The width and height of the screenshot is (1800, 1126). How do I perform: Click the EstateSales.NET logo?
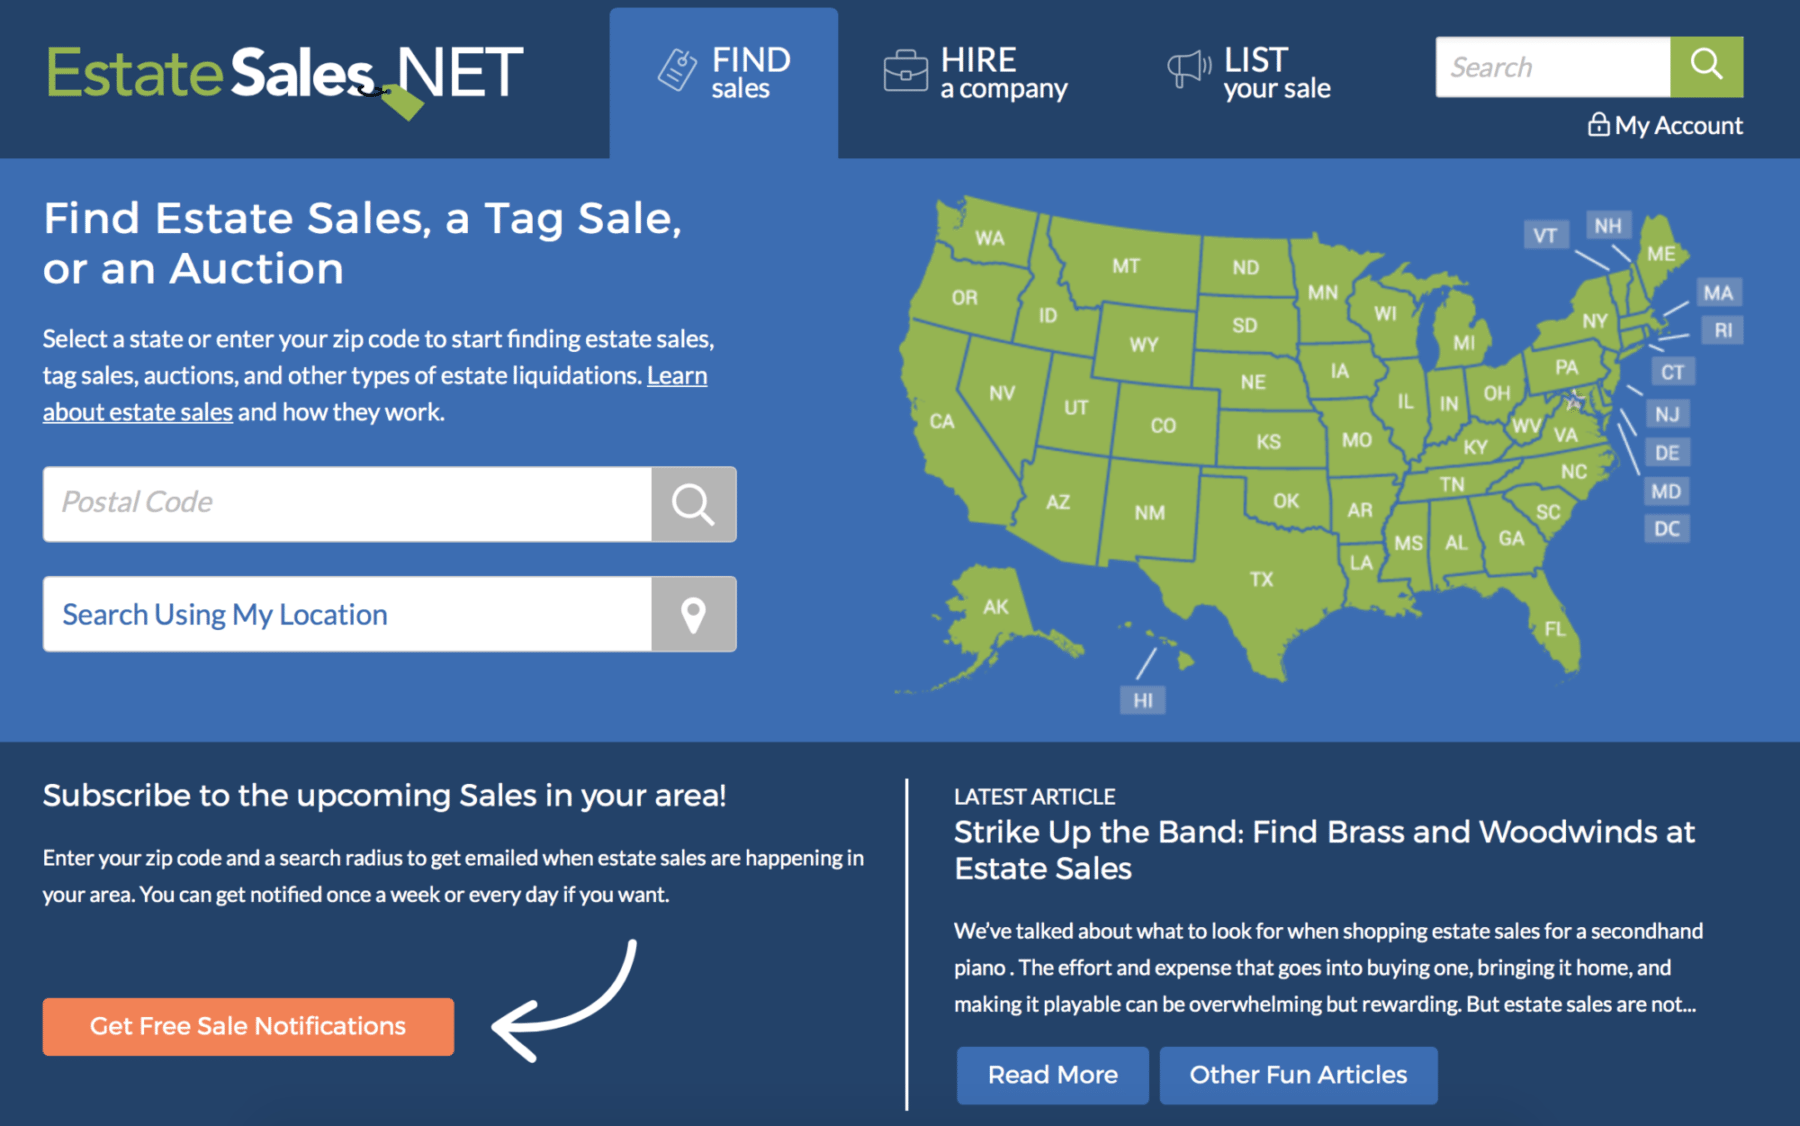tap(285, 76)
